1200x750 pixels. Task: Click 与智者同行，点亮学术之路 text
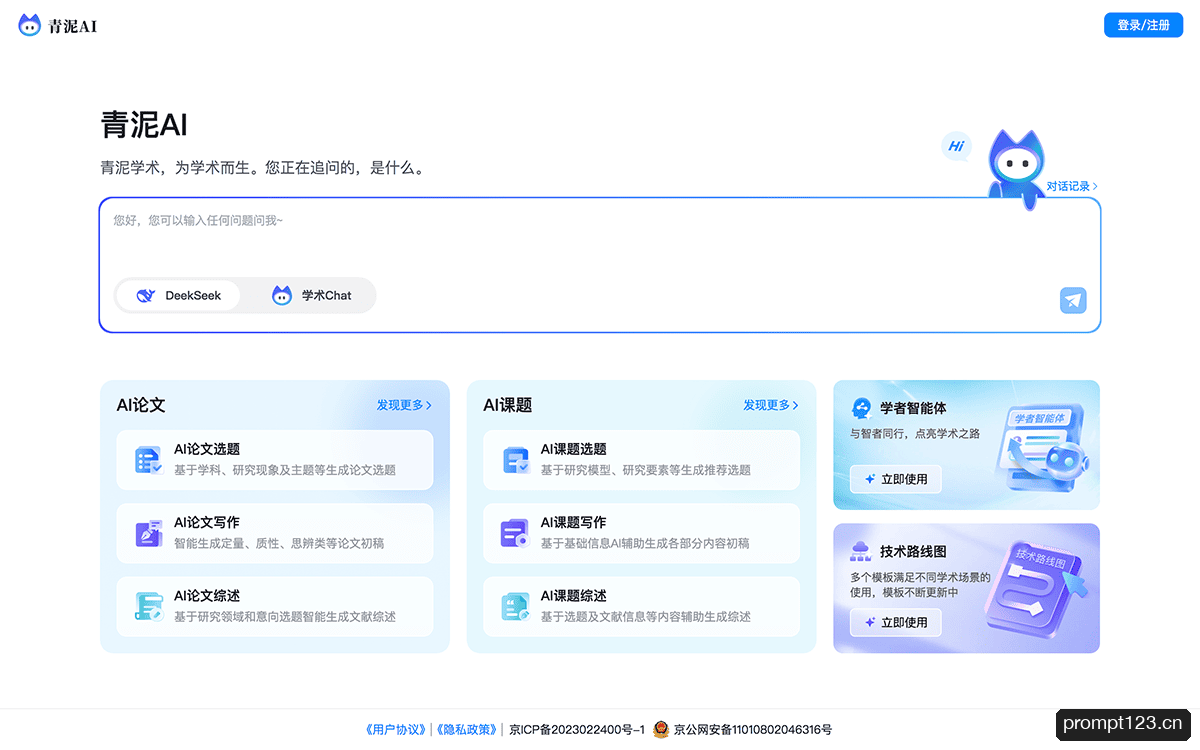(915, 434)
